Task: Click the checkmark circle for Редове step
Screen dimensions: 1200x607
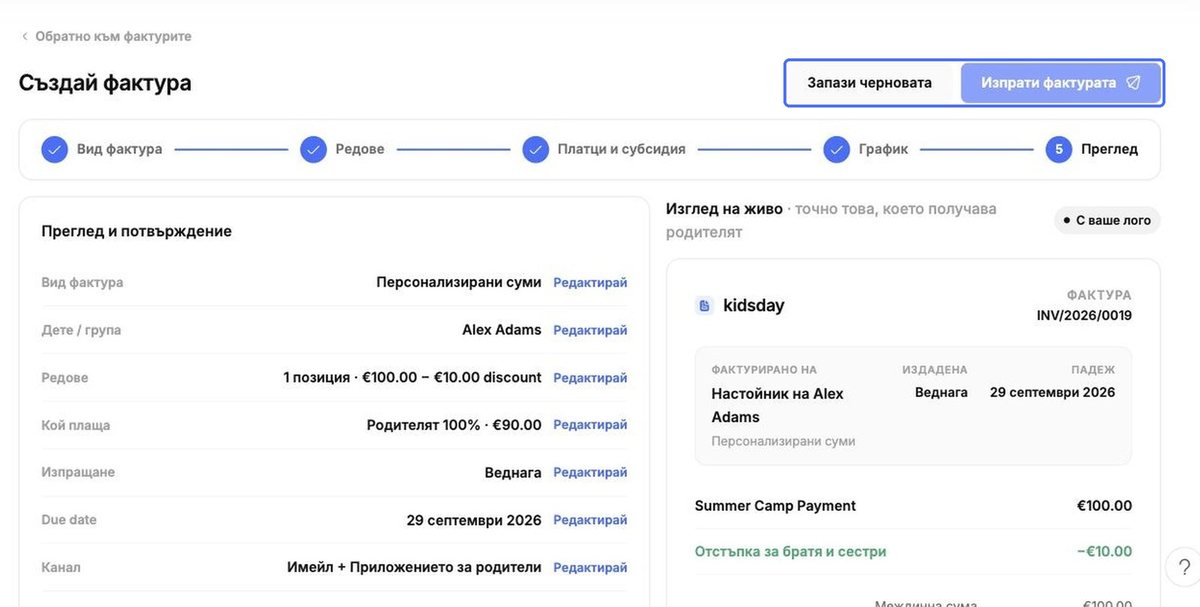Action: 313,149
